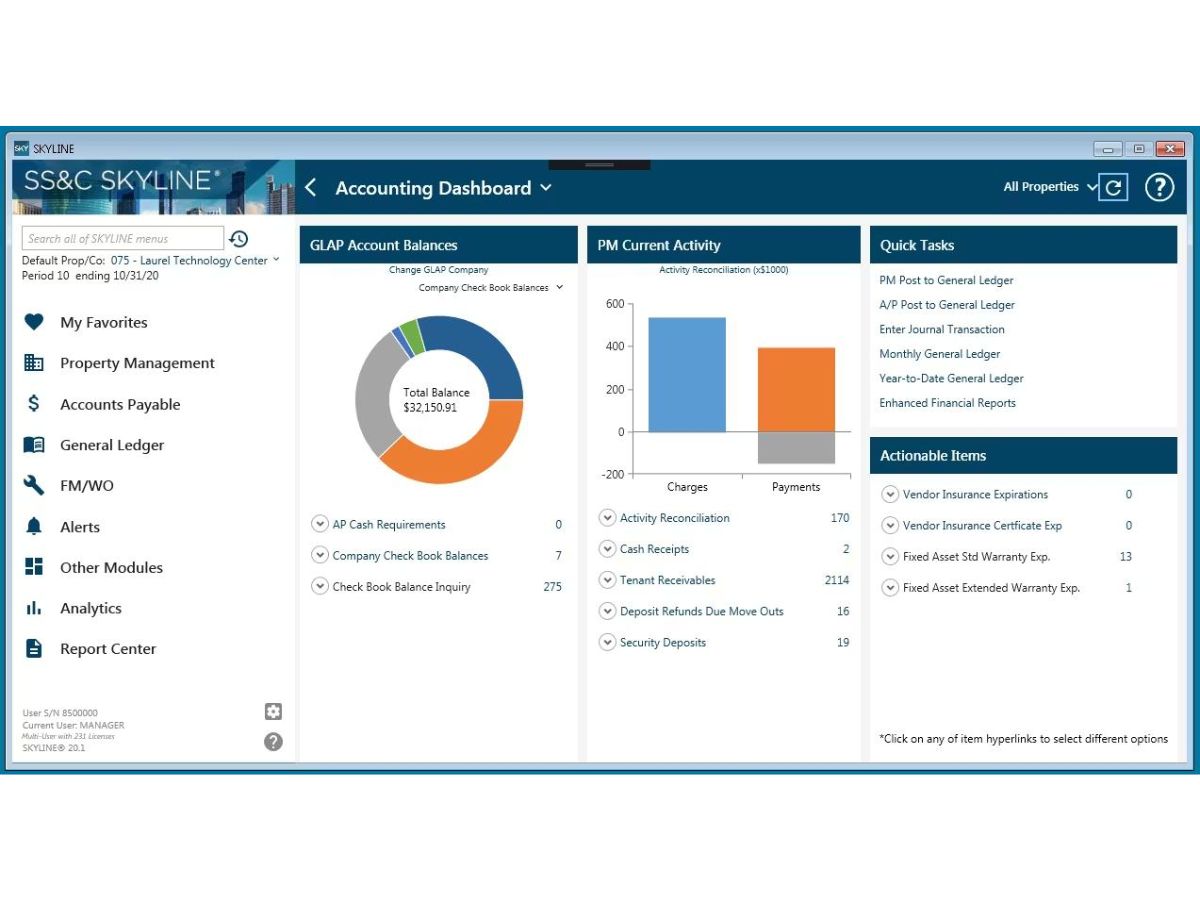This screenshot has width=1200, height=900.
Task: Click the Property Management building icon
Action: [x=34, y=363]
